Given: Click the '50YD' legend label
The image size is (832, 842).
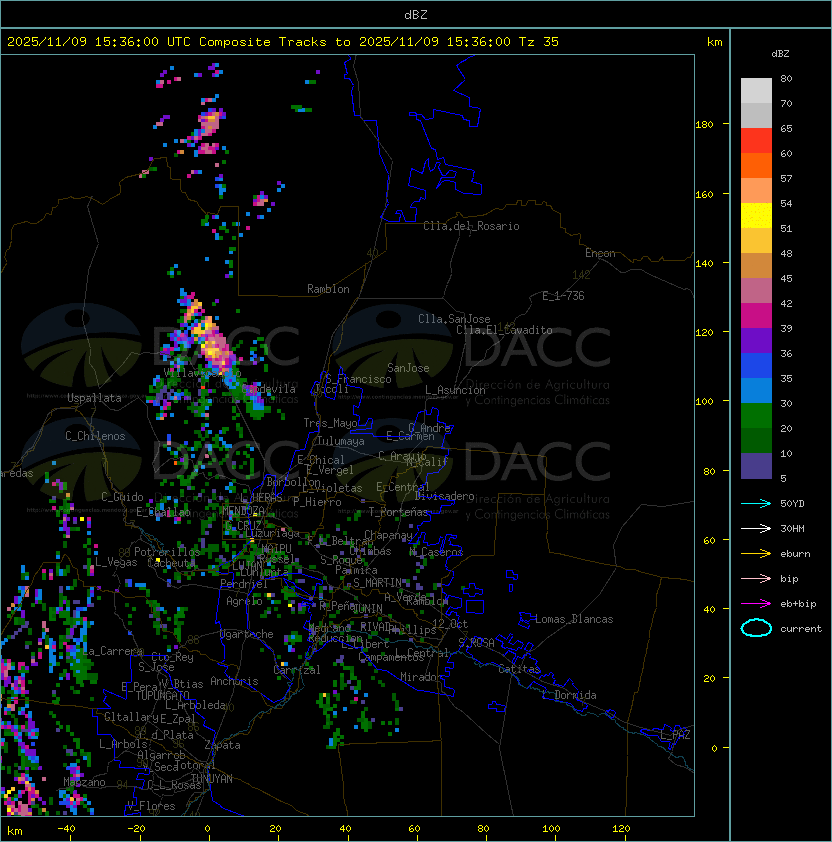Looking at the screenshot, I should coord(792,504).
